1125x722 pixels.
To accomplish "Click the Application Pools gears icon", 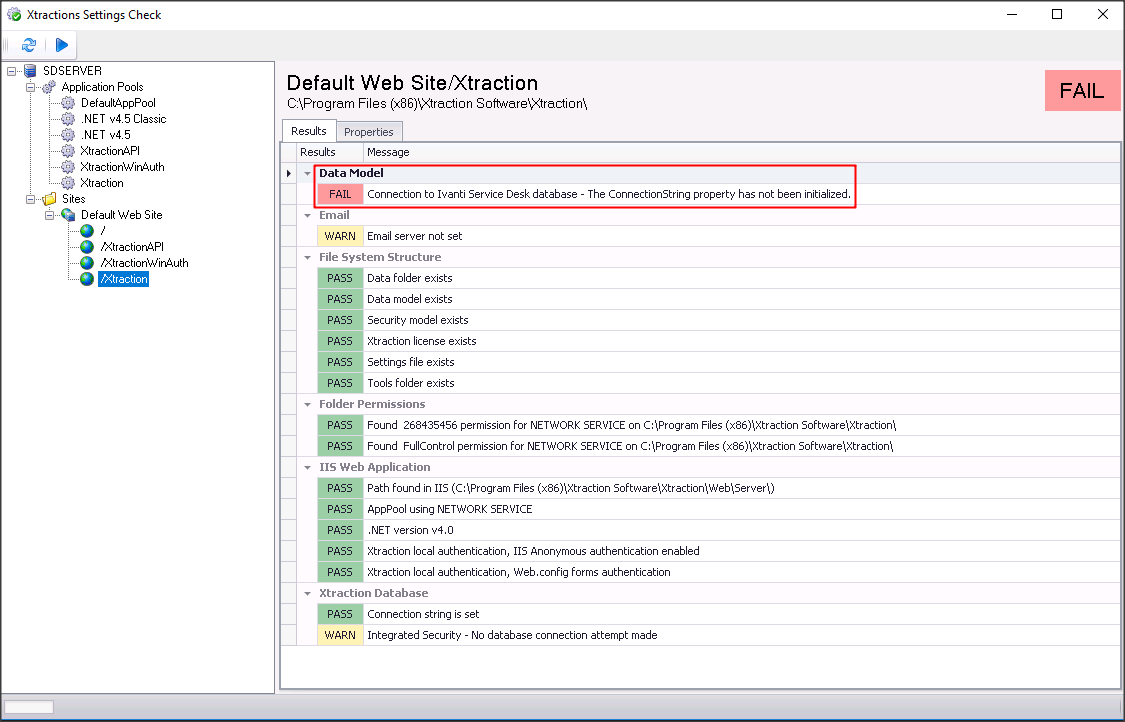I will (48, 86).
